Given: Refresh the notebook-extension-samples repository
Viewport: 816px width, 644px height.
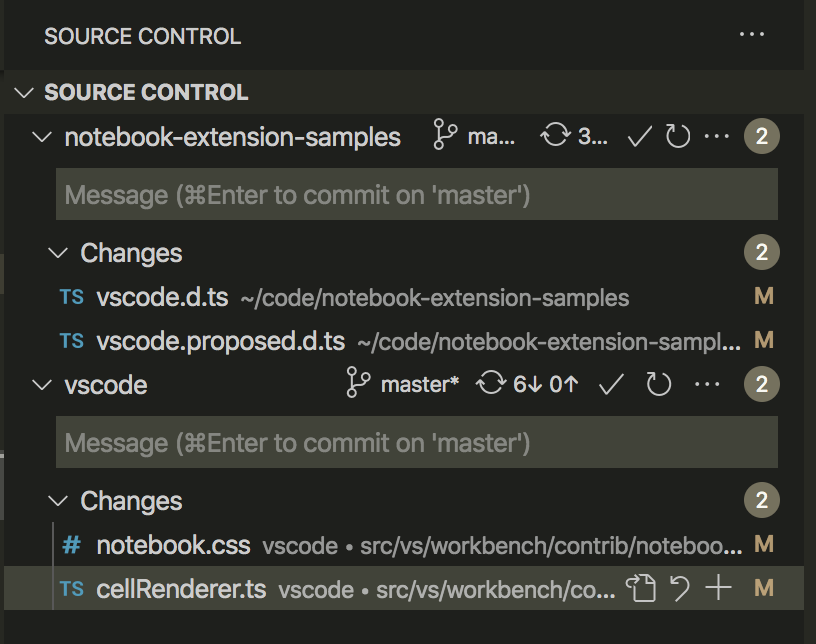Looking at the screenshot, I should coord(677,137).
